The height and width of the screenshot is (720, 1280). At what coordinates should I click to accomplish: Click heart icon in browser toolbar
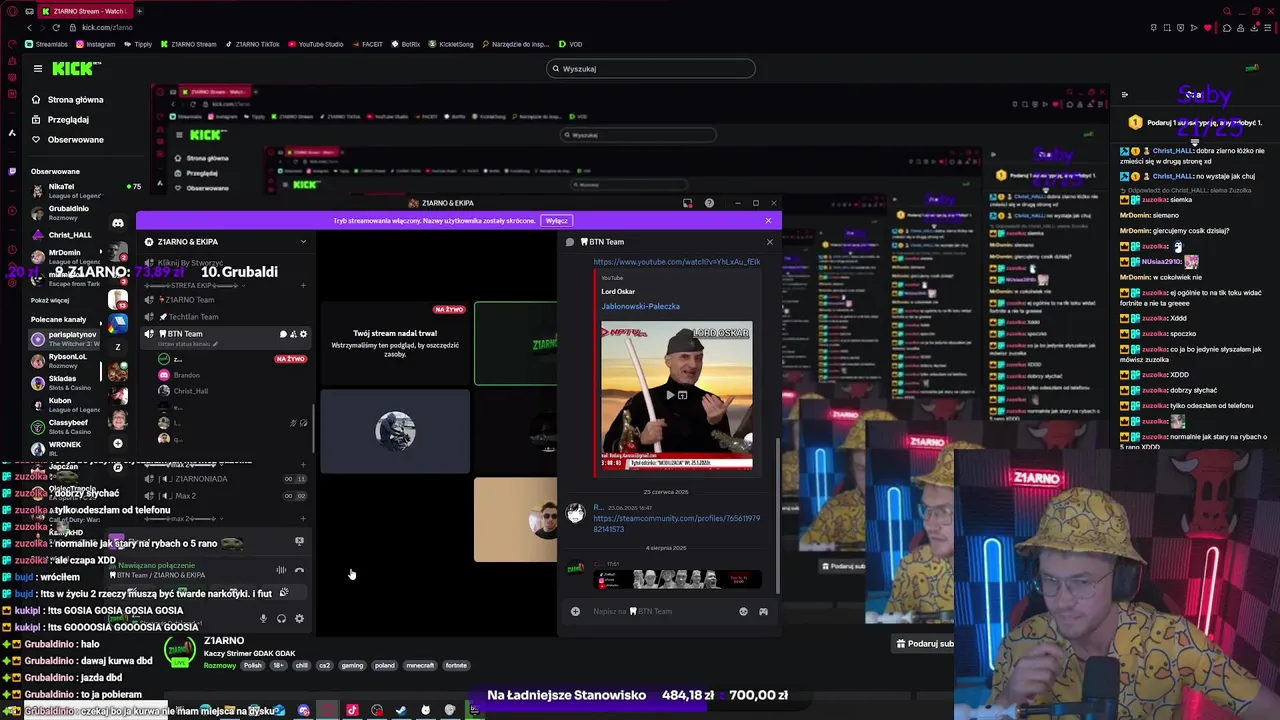click(x=1208, y=27)
